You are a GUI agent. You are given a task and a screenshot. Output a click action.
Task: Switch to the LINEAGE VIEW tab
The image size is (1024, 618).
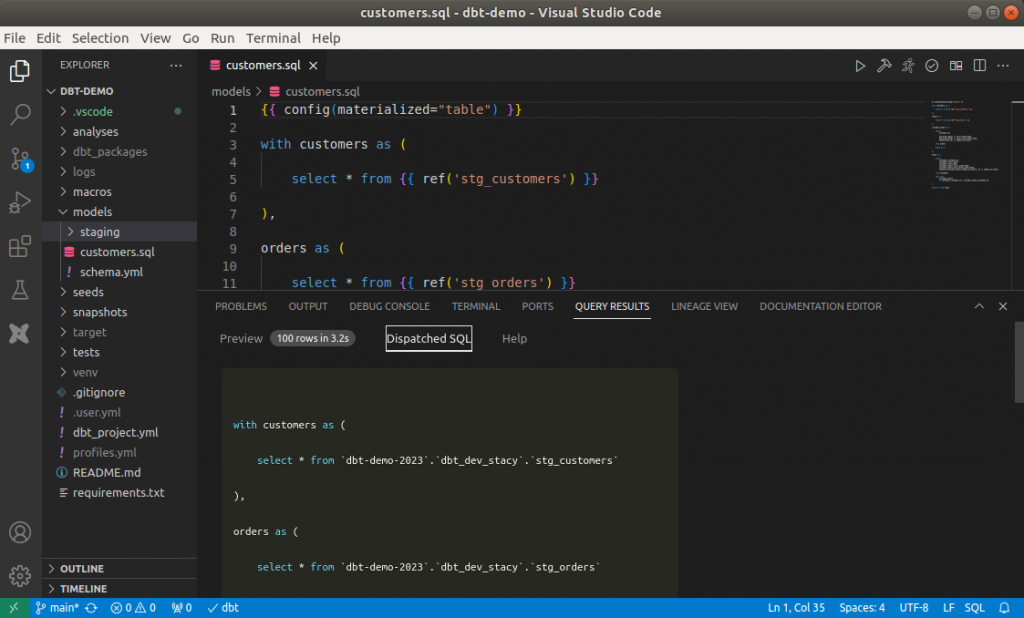click(x=704, y=306)
